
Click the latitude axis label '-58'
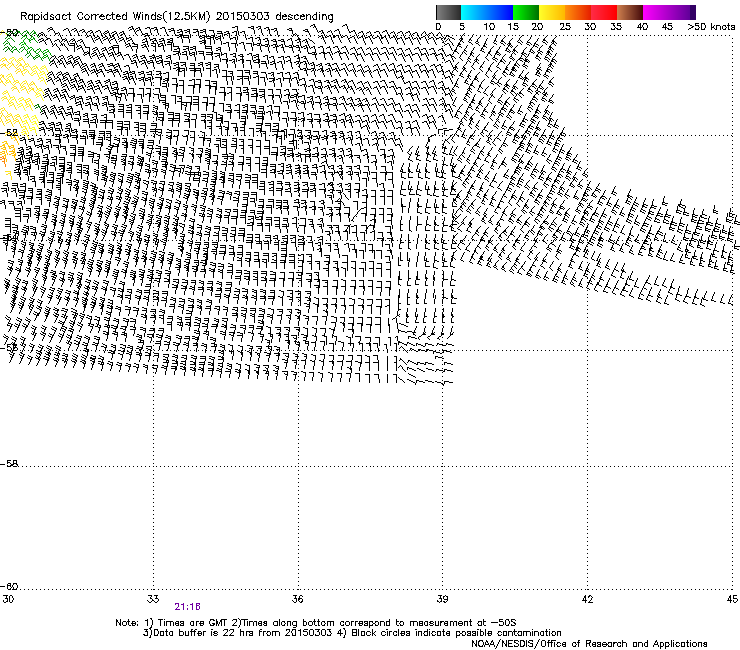pos(9,464)
